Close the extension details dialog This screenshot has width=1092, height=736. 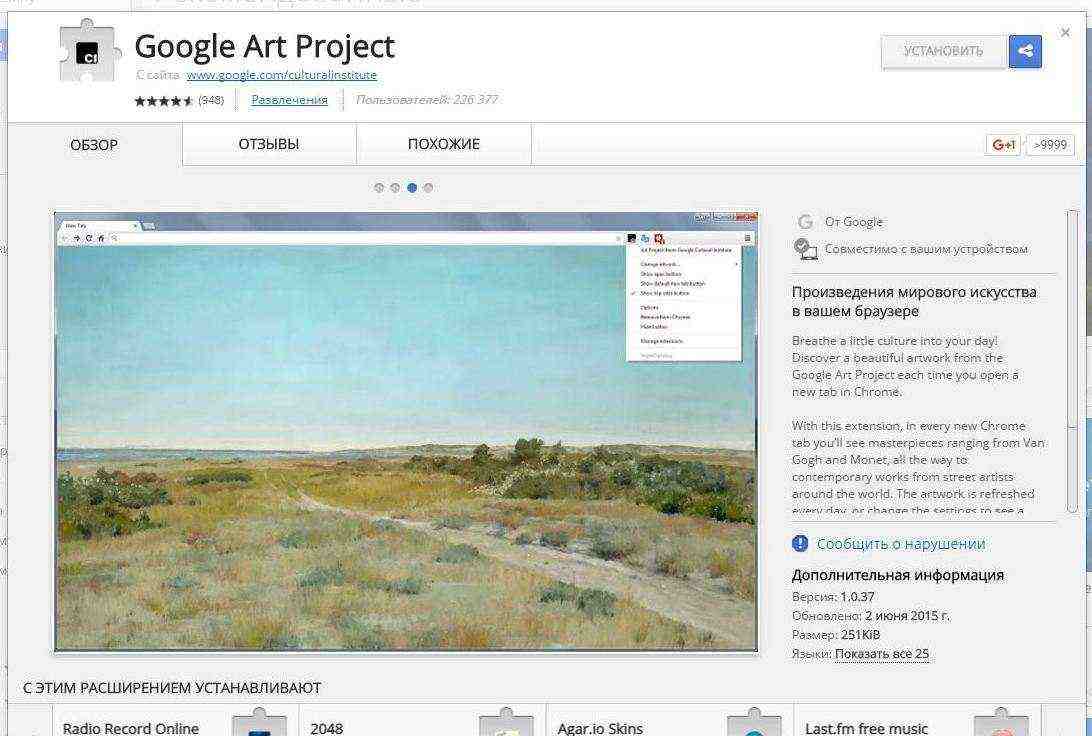pyautogui.click(x=1065, y=32)
